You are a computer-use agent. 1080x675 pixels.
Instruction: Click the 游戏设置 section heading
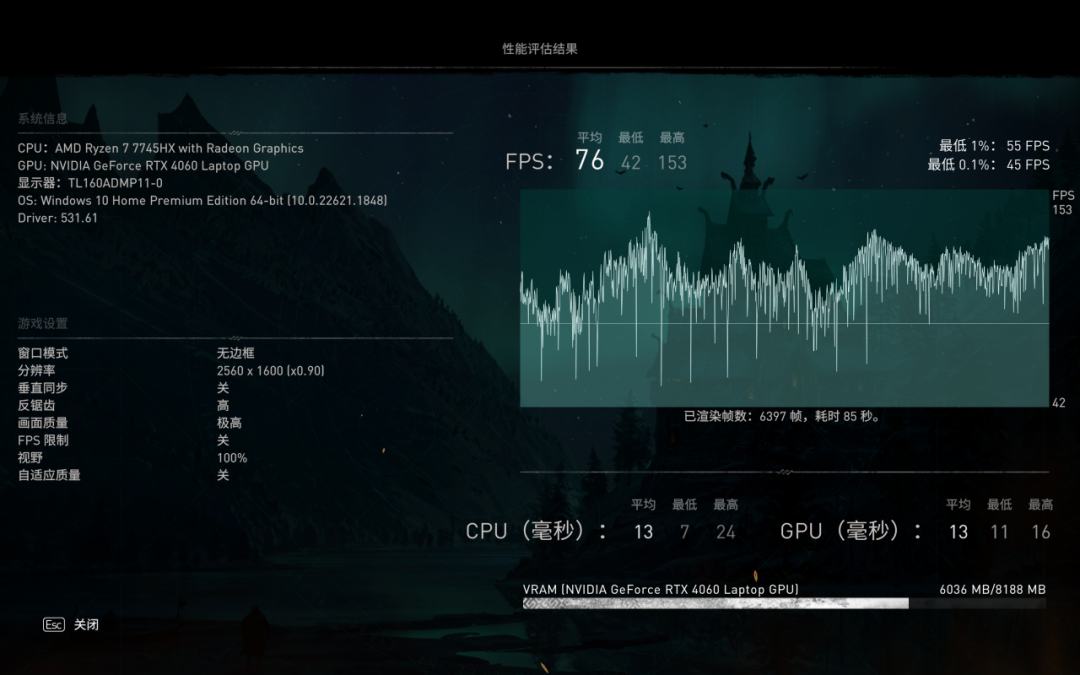43,324
